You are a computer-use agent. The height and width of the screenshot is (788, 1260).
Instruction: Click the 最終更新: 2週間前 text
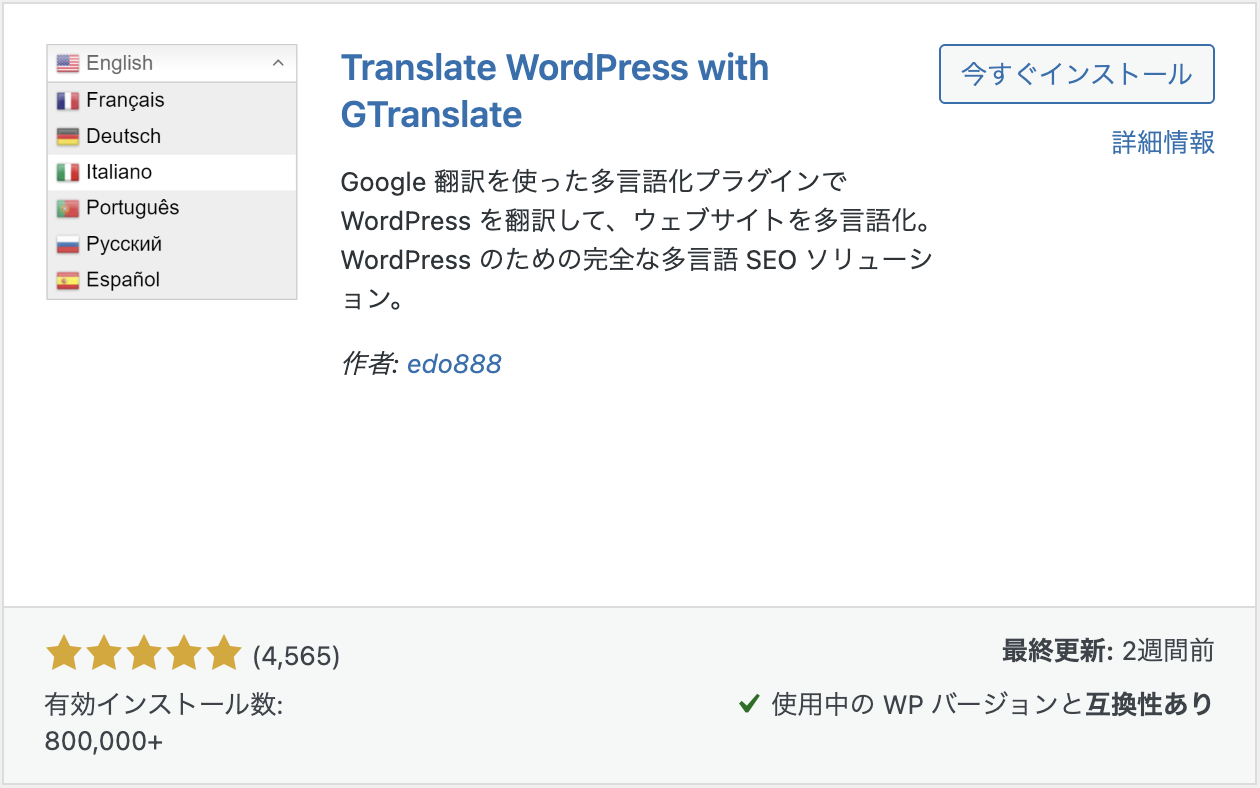pos(1108,652)
